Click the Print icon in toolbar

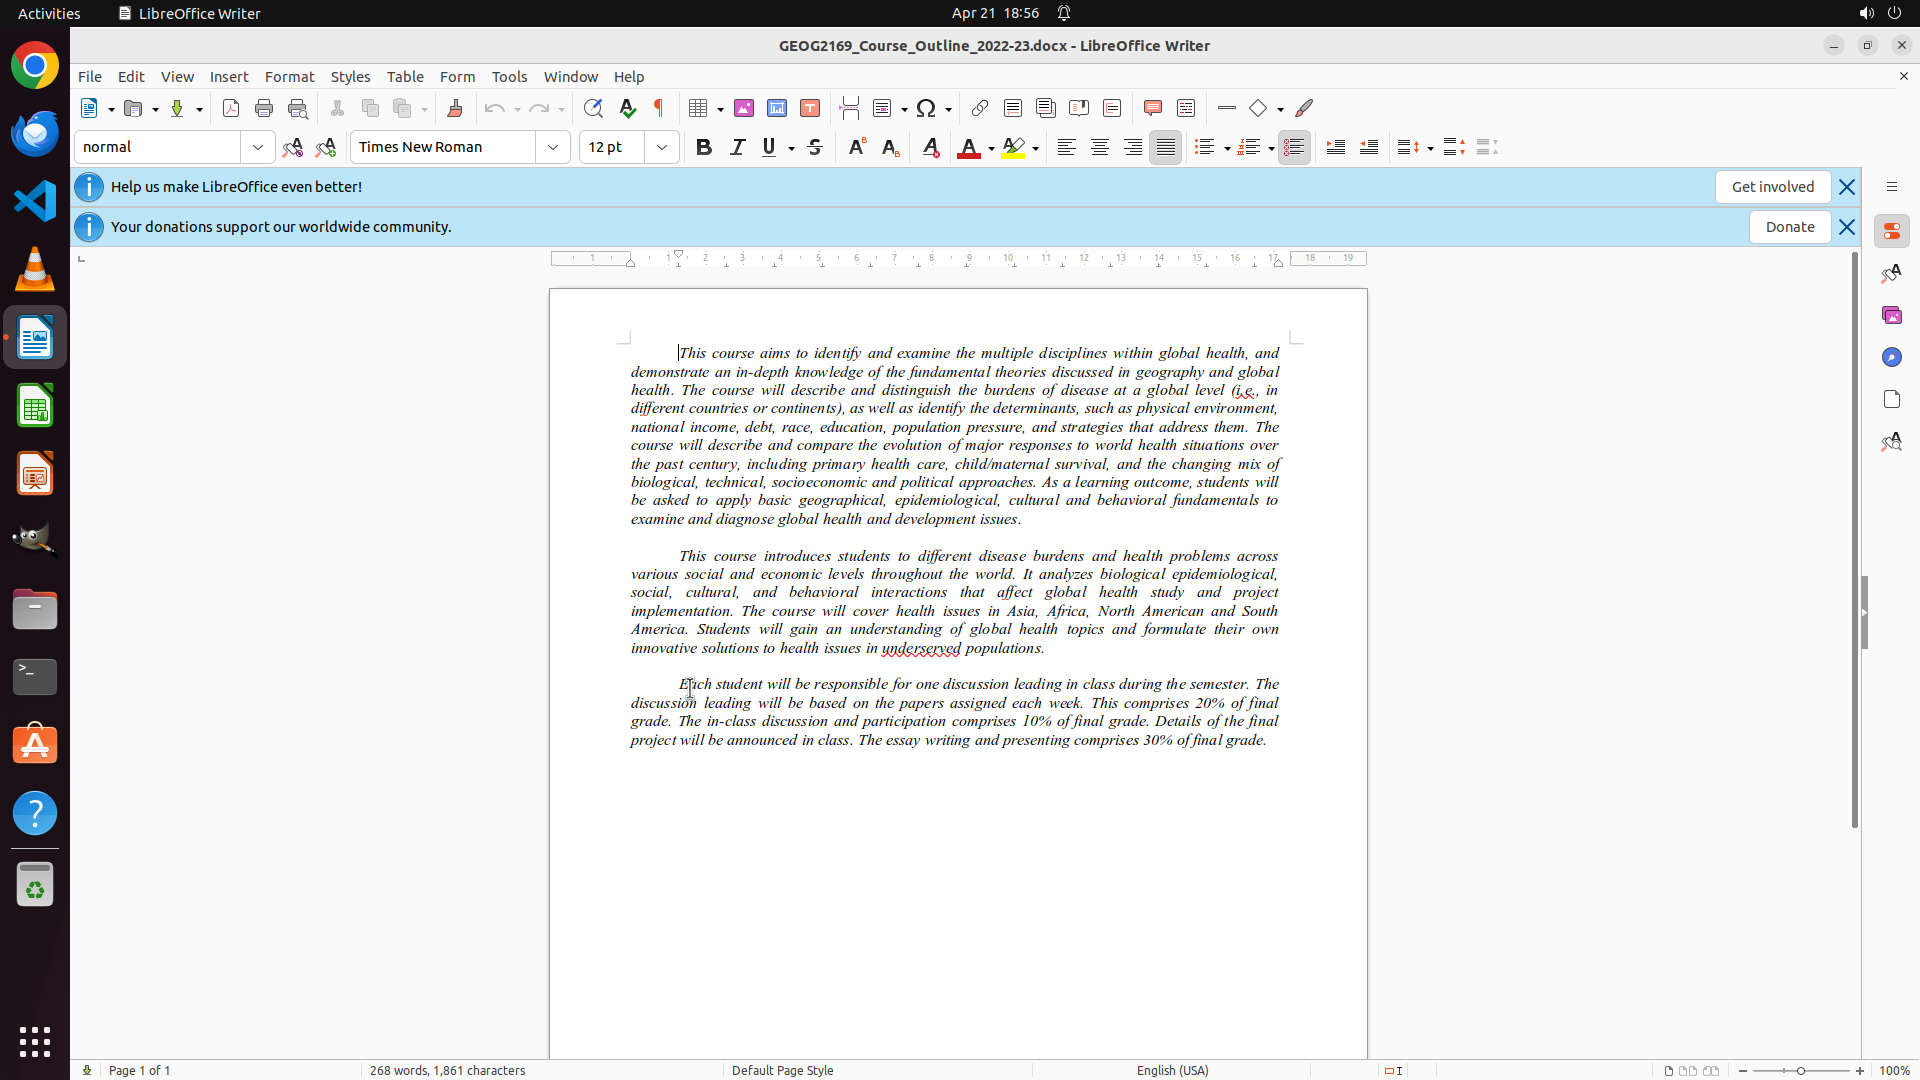264,108
